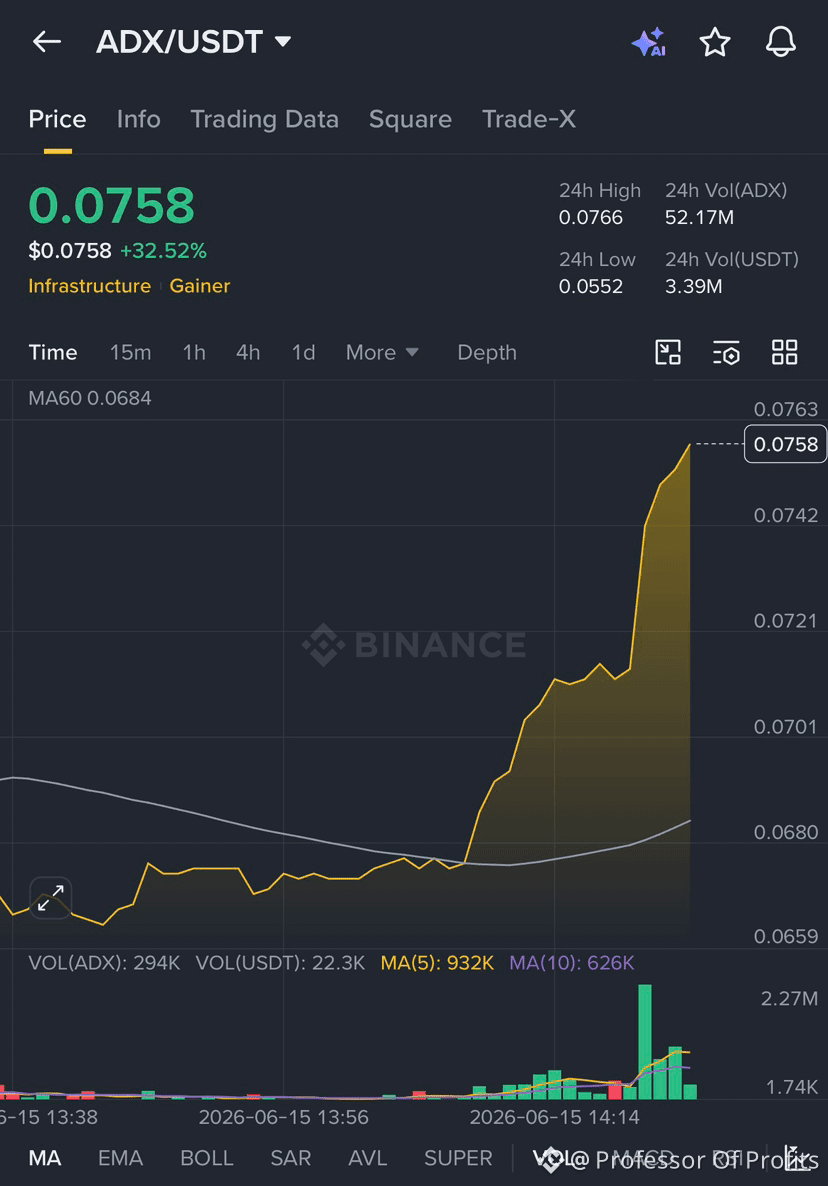Tap the MA60 0.0684 indicator label
This screenshot has height=1186, width=828.
coord(89,398)
